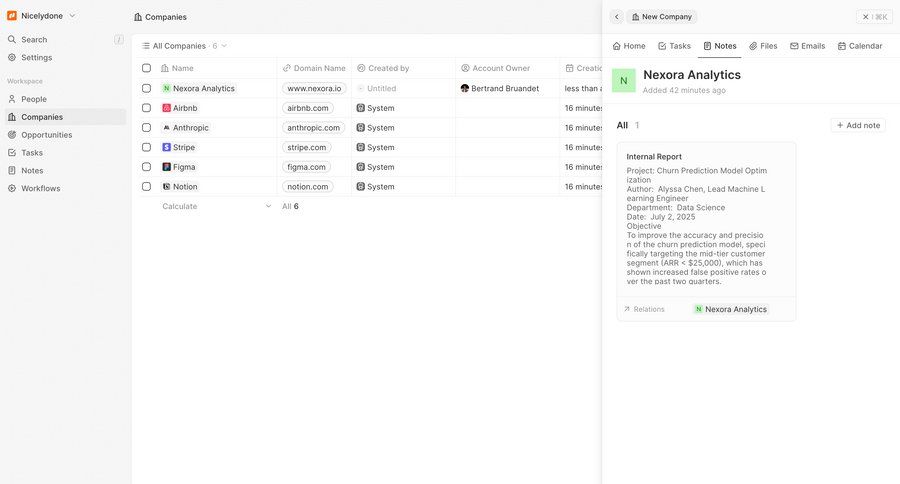This screenshot has height=484, width=900.
Task: Switch to the Files tab
Action: tap(763, 46)
